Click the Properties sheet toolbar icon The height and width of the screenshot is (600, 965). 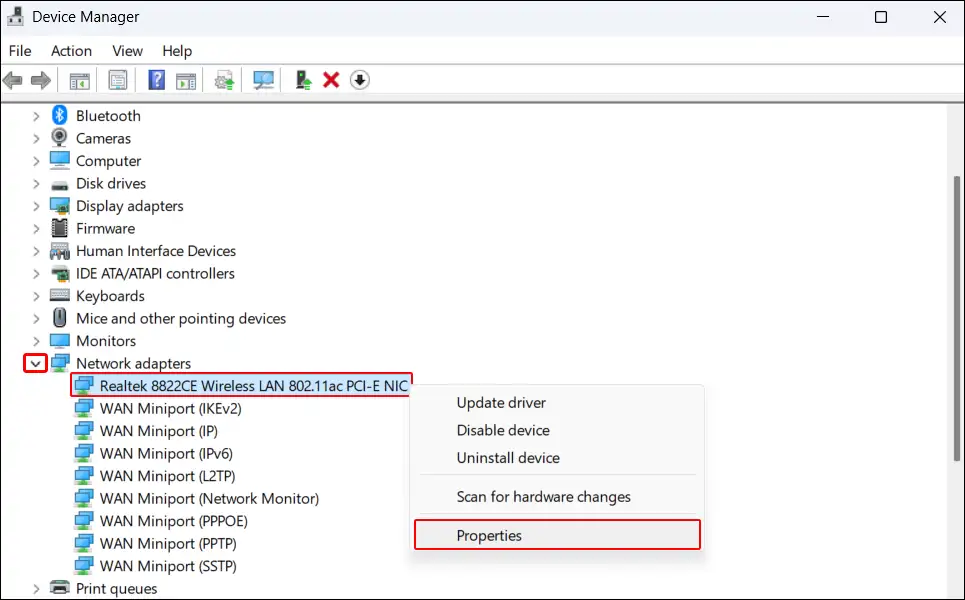[118, 80]
